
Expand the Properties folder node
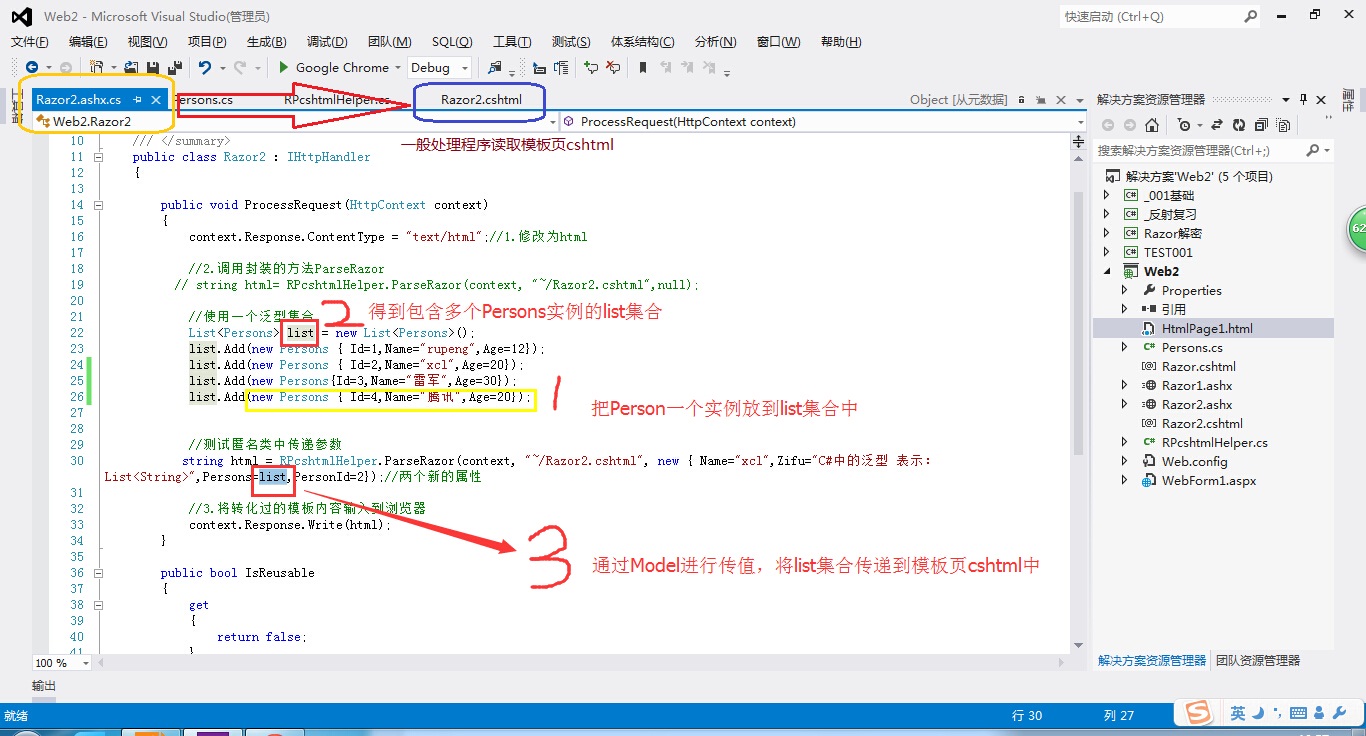click(1125, 290)
